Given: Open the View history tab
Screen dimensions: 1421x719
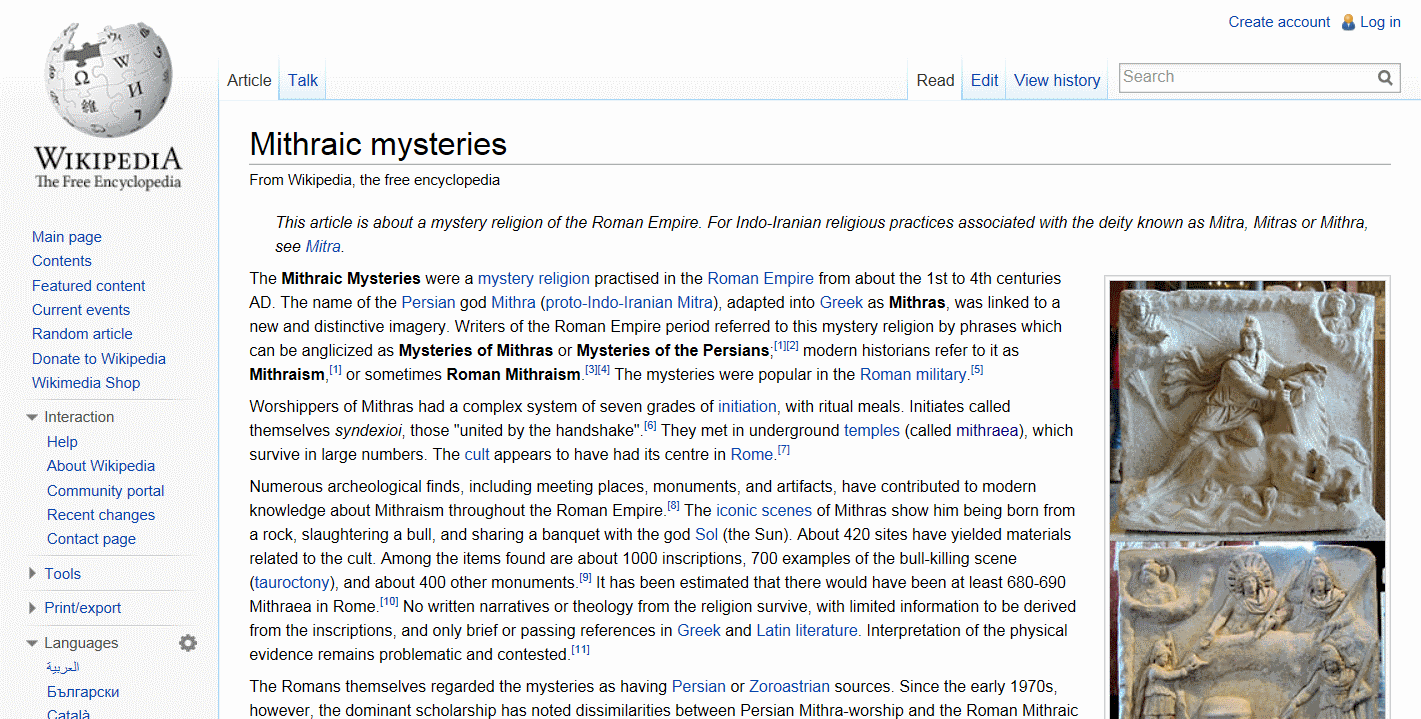Looking at the screenshot, I should [x=1057, y=80].
